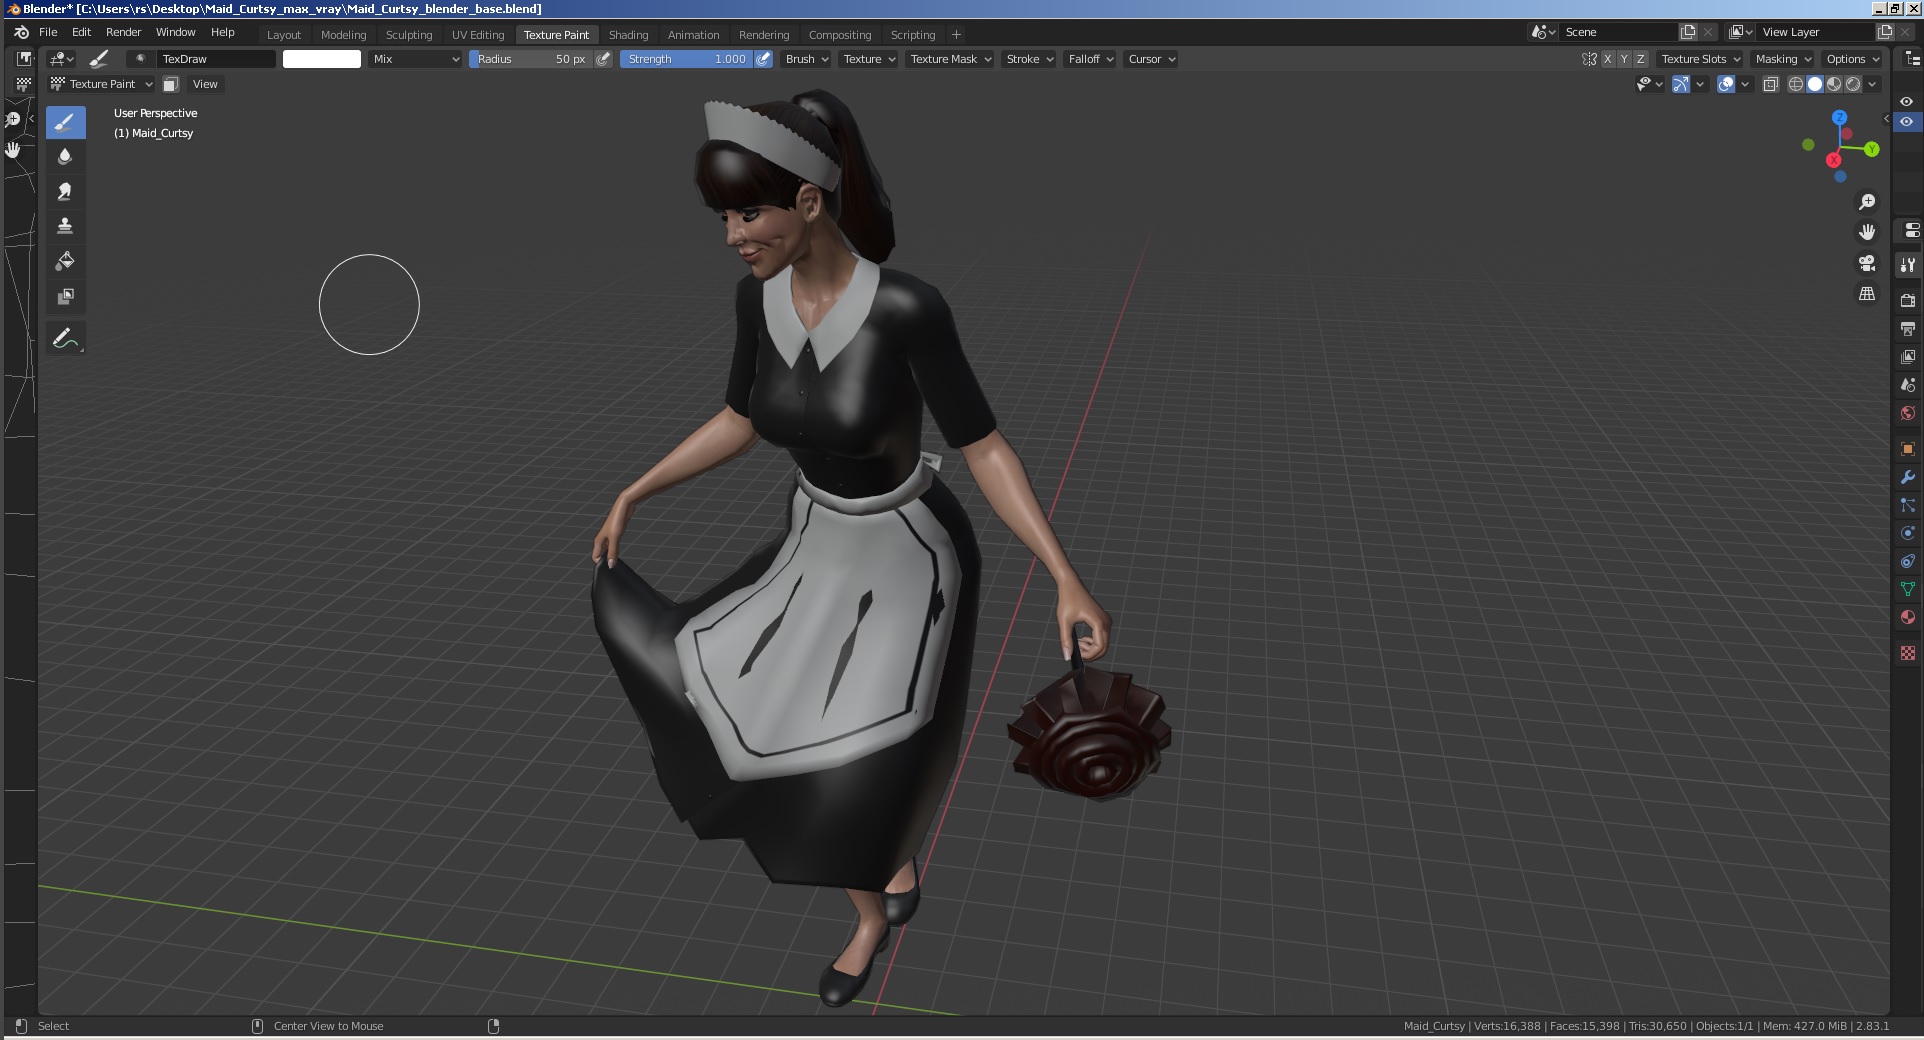1924x1040 pixels.
Task: Toggle radius pen pressure sensitivity
Action: (x=603, y=59)
